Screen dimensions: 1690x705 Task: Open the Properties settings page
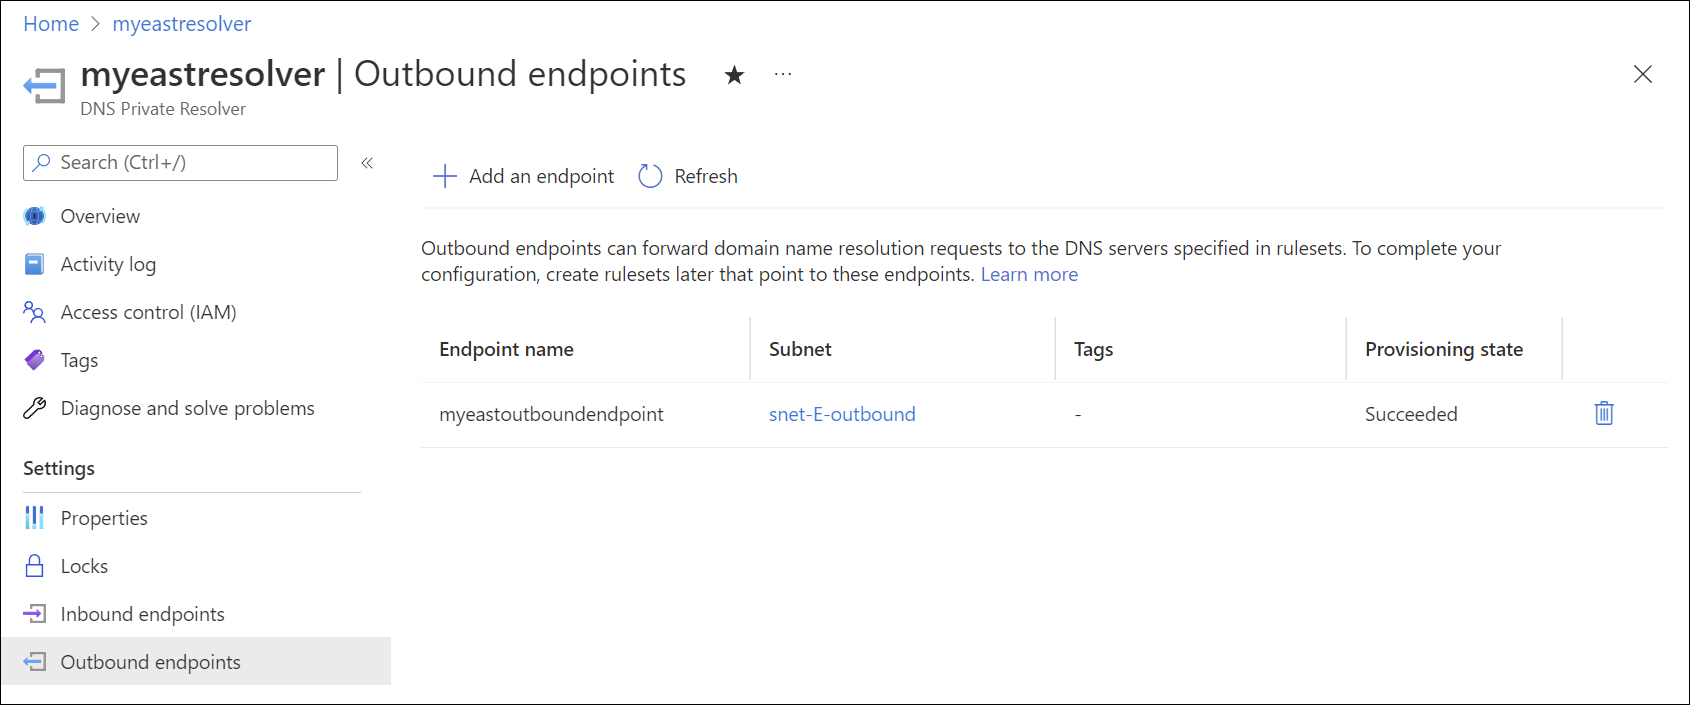pos(104,518)
